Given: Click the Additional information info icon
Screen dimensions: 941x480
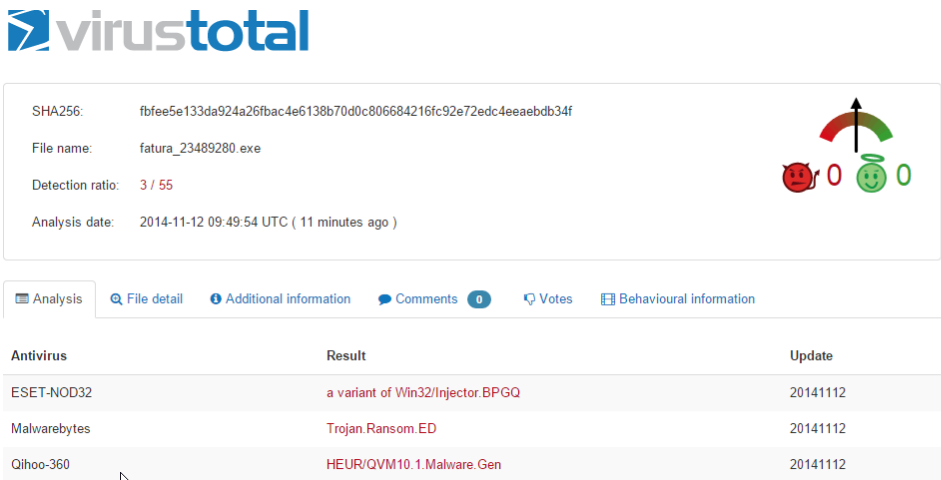Looking at the screenshot, I should click(x=215, y=299).
